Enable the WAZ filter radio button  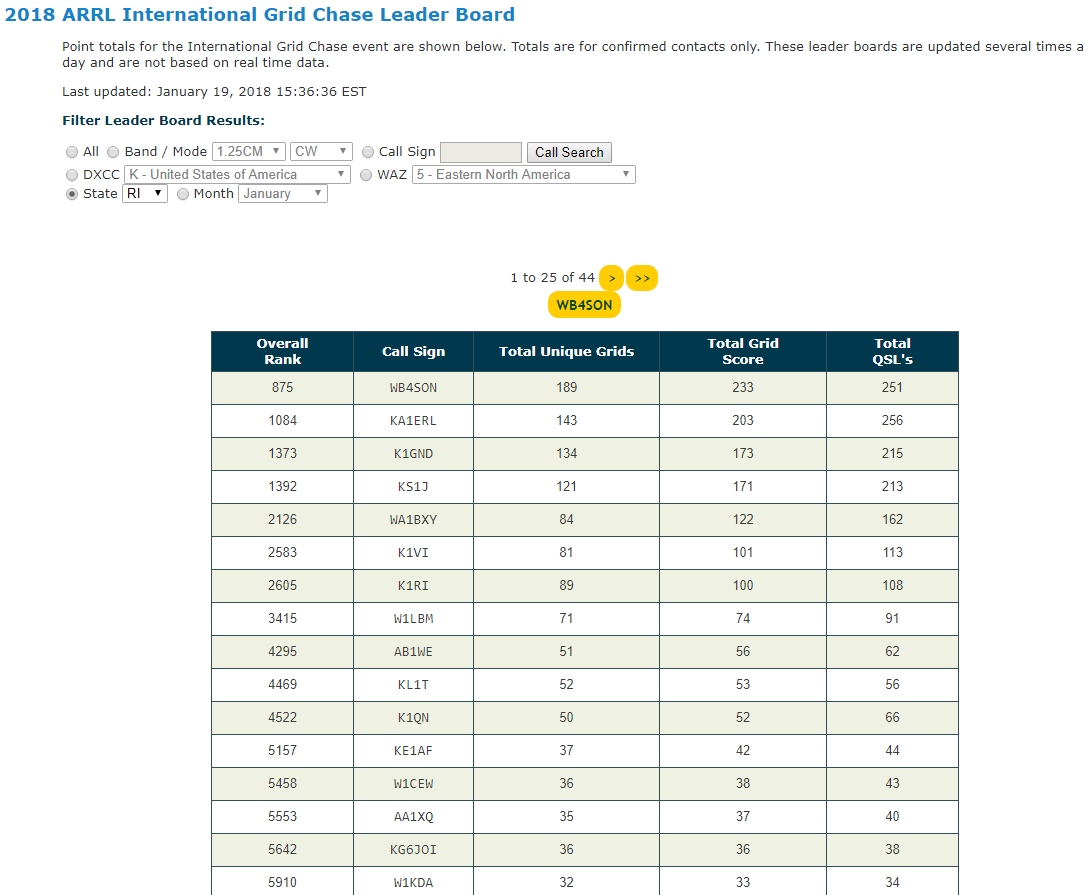point(366,175)
